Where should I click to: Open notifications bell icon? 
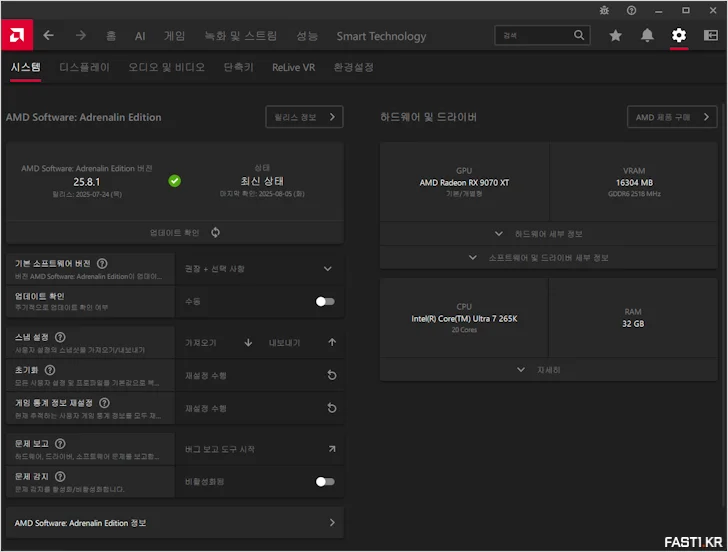[x=647, y=35]
